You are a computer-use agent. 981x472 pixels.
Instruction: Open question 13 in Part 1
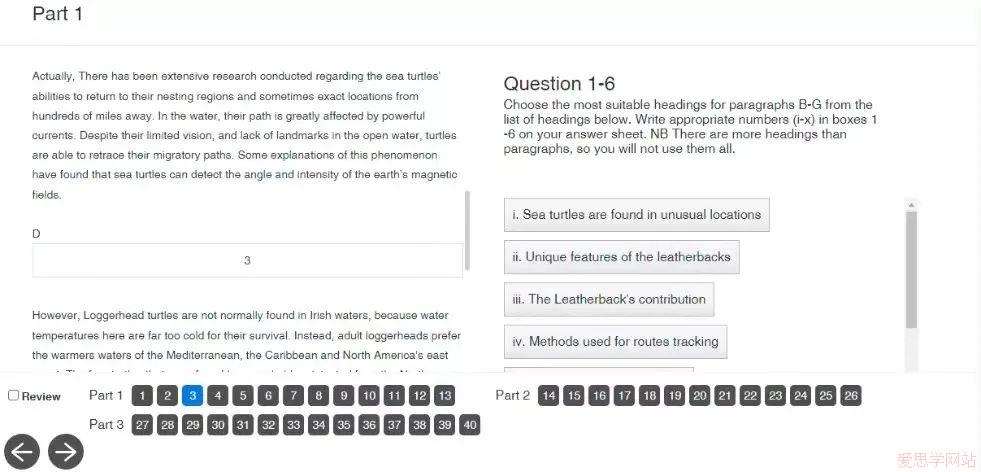(x=444, y=396)
